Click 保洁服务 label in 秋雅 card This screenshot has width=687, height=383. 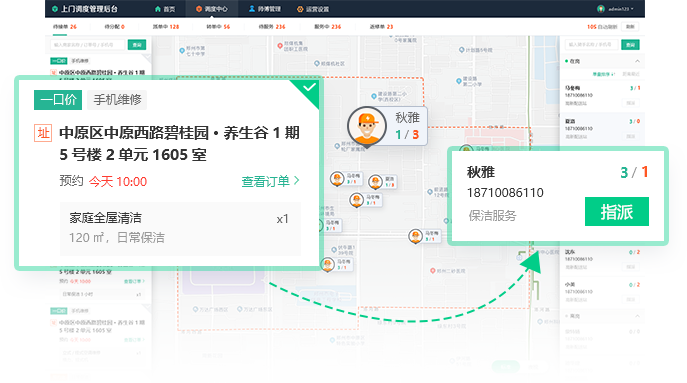(x=492, y=216)
